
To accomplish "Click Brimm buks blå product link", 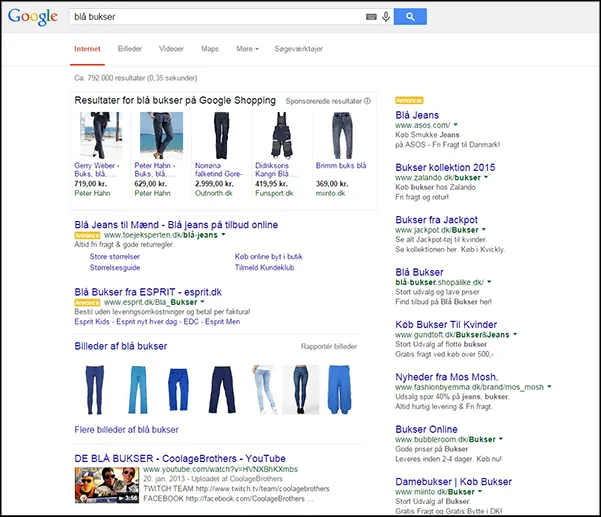I will [x=341, y=166].
